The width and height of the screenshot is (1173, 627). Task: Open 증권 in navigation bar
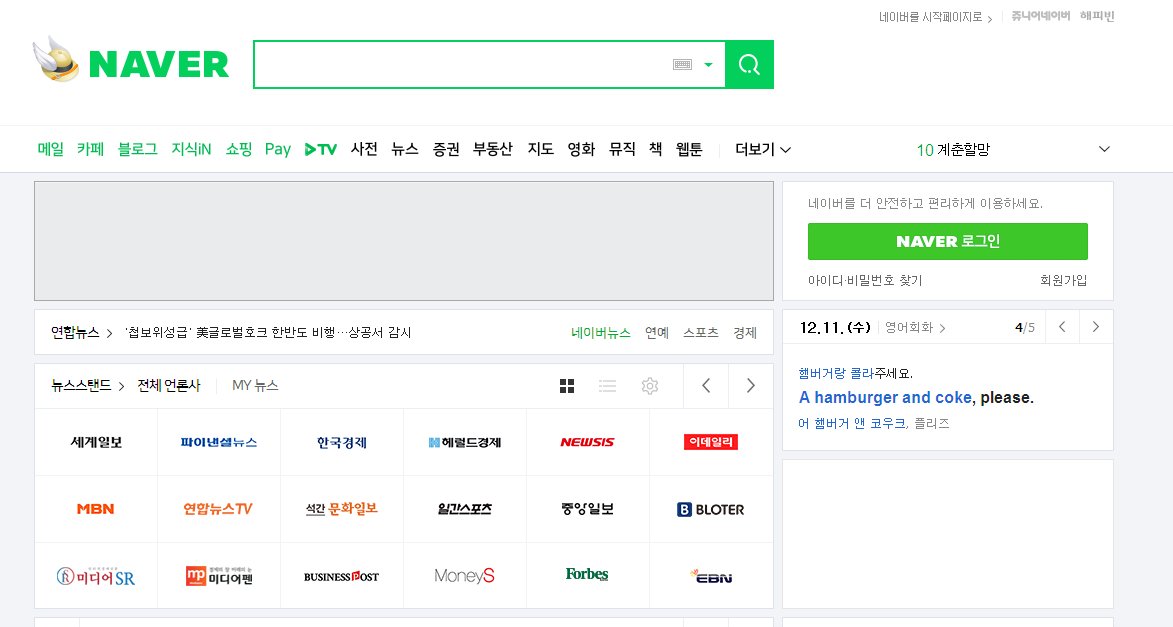click(446, 150)
